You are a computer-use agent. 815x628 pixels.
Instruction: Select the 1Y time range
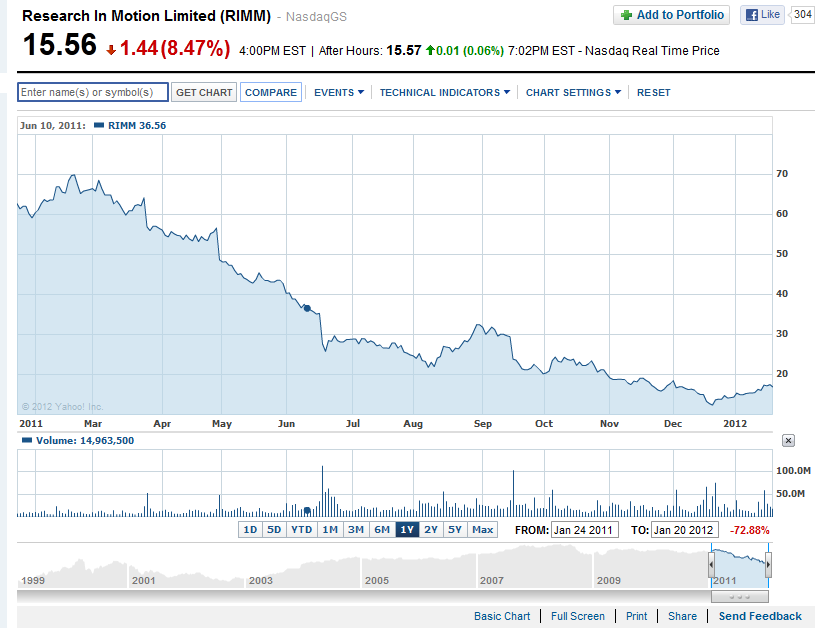pyautogui.click(x=407, y=530)
